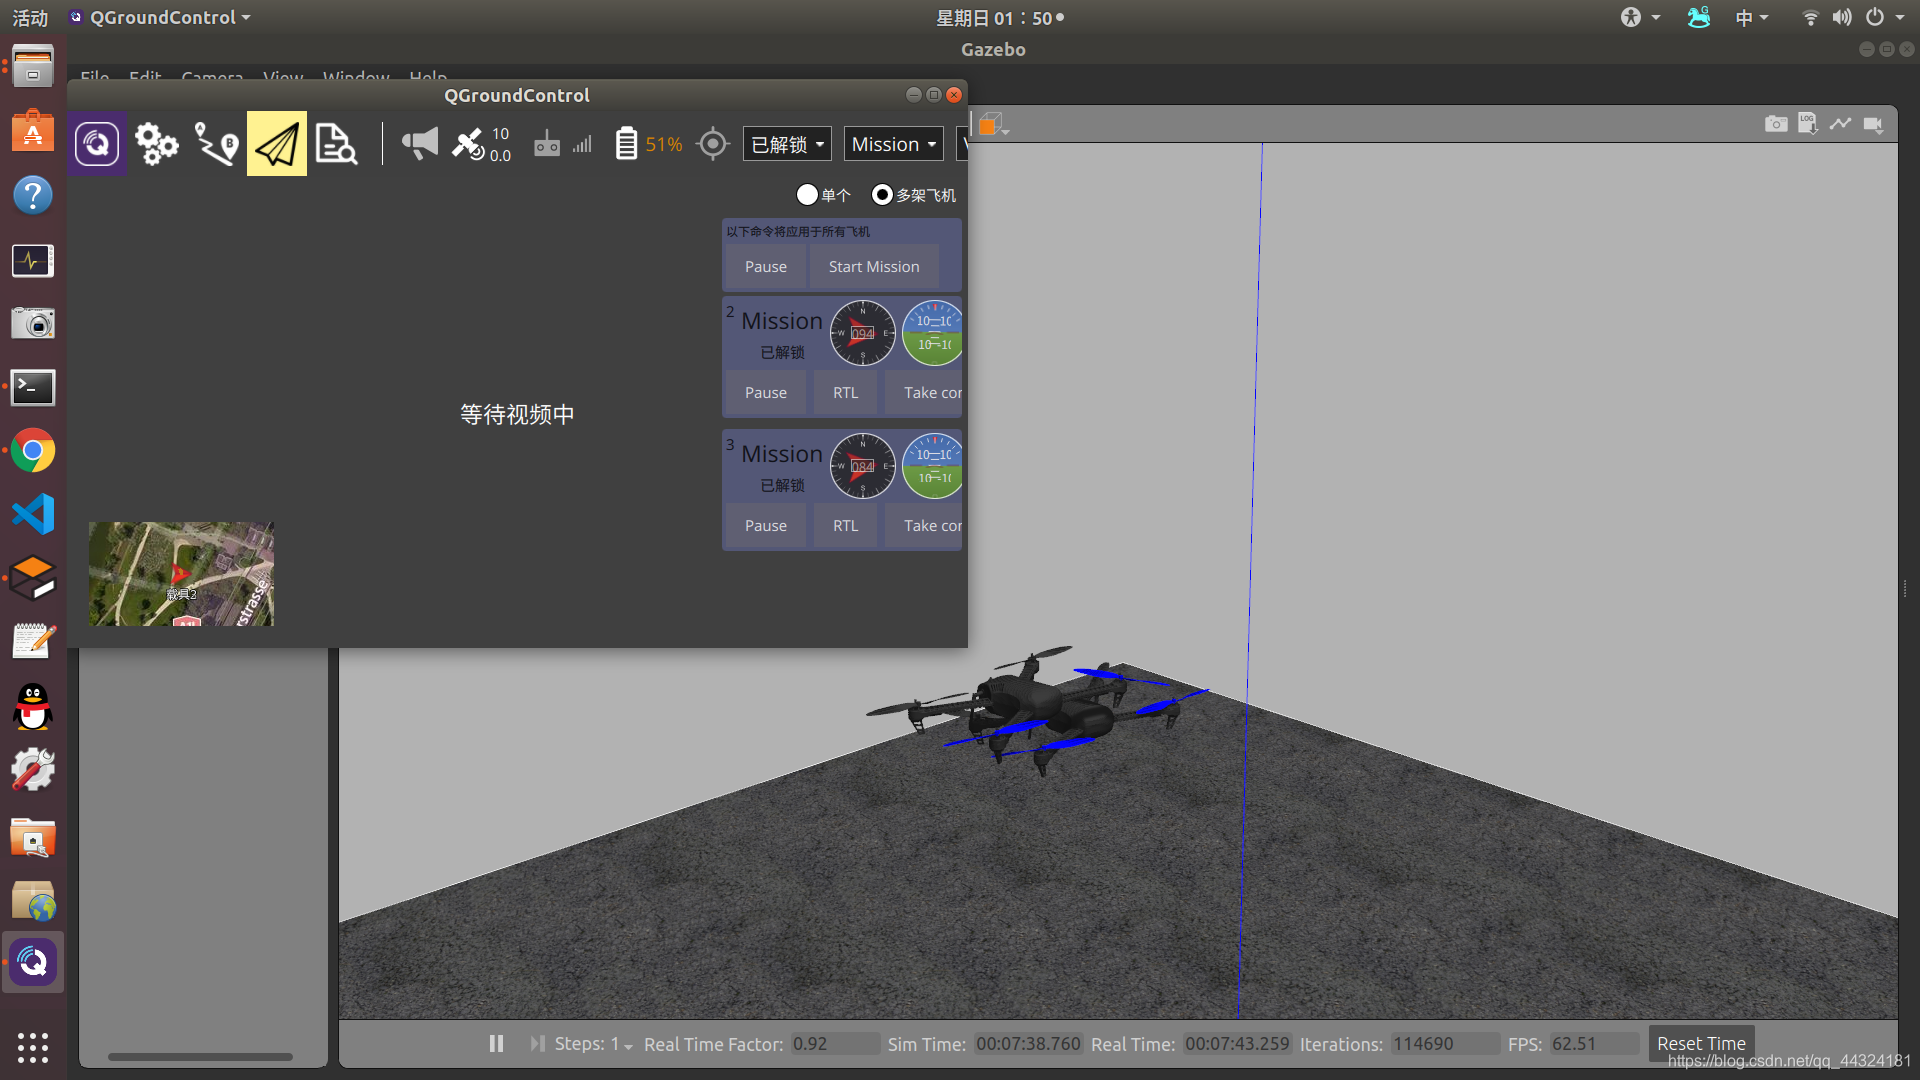Select the 单个 (single) radio button
Viewport: 1920px width, 1080px height.
coord(806,195)
